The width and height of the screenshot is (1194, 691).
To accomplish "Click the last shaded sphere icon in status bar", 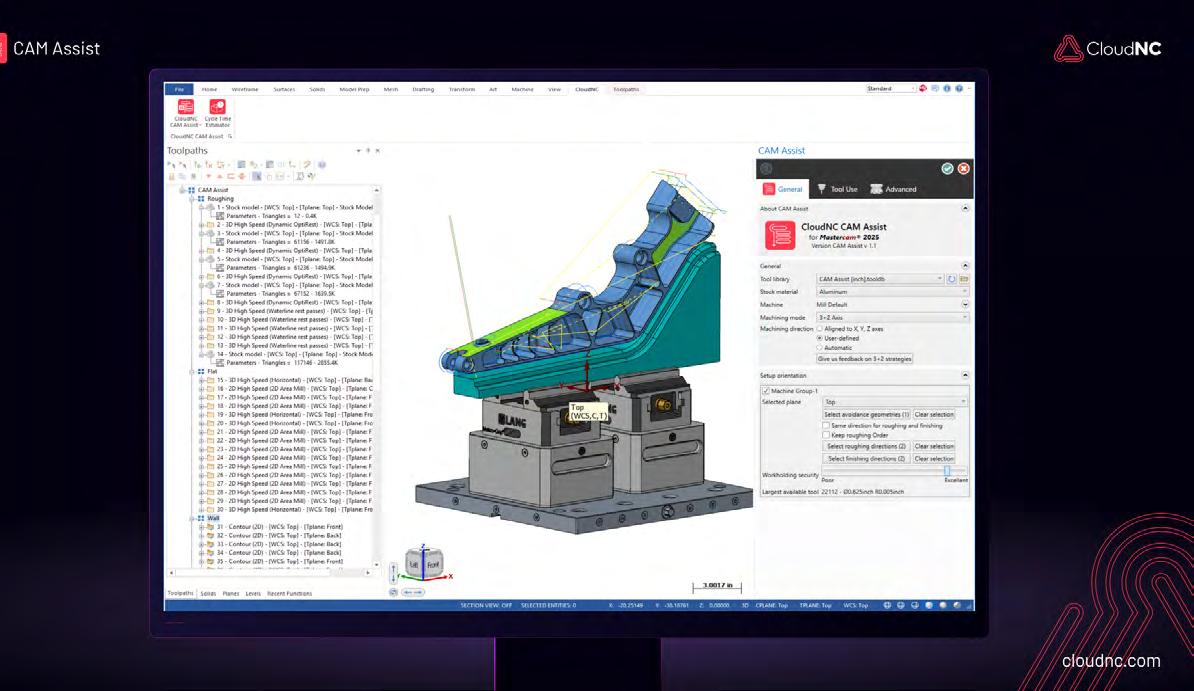I will (x=956, y=605).
